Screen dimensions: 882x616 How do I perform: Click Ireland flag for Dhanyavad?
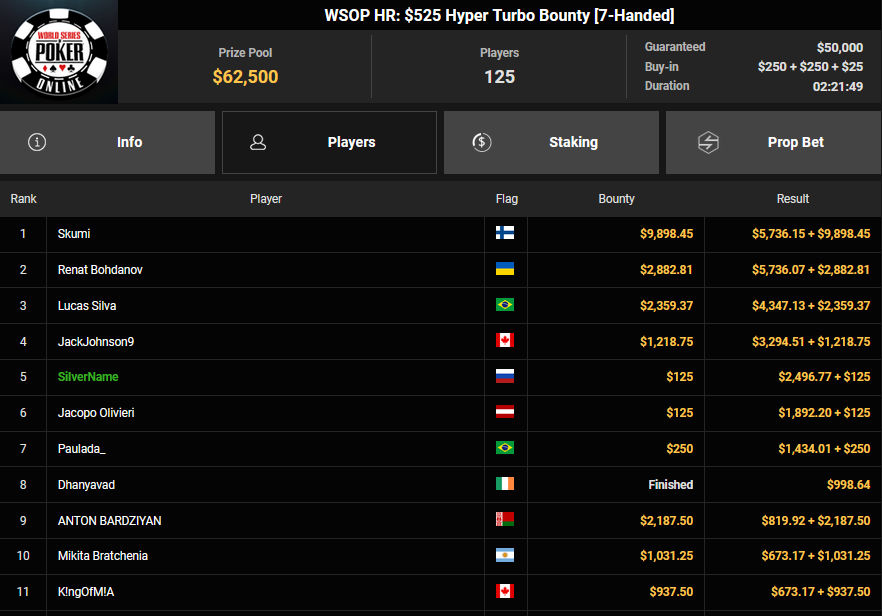[505, 485]
